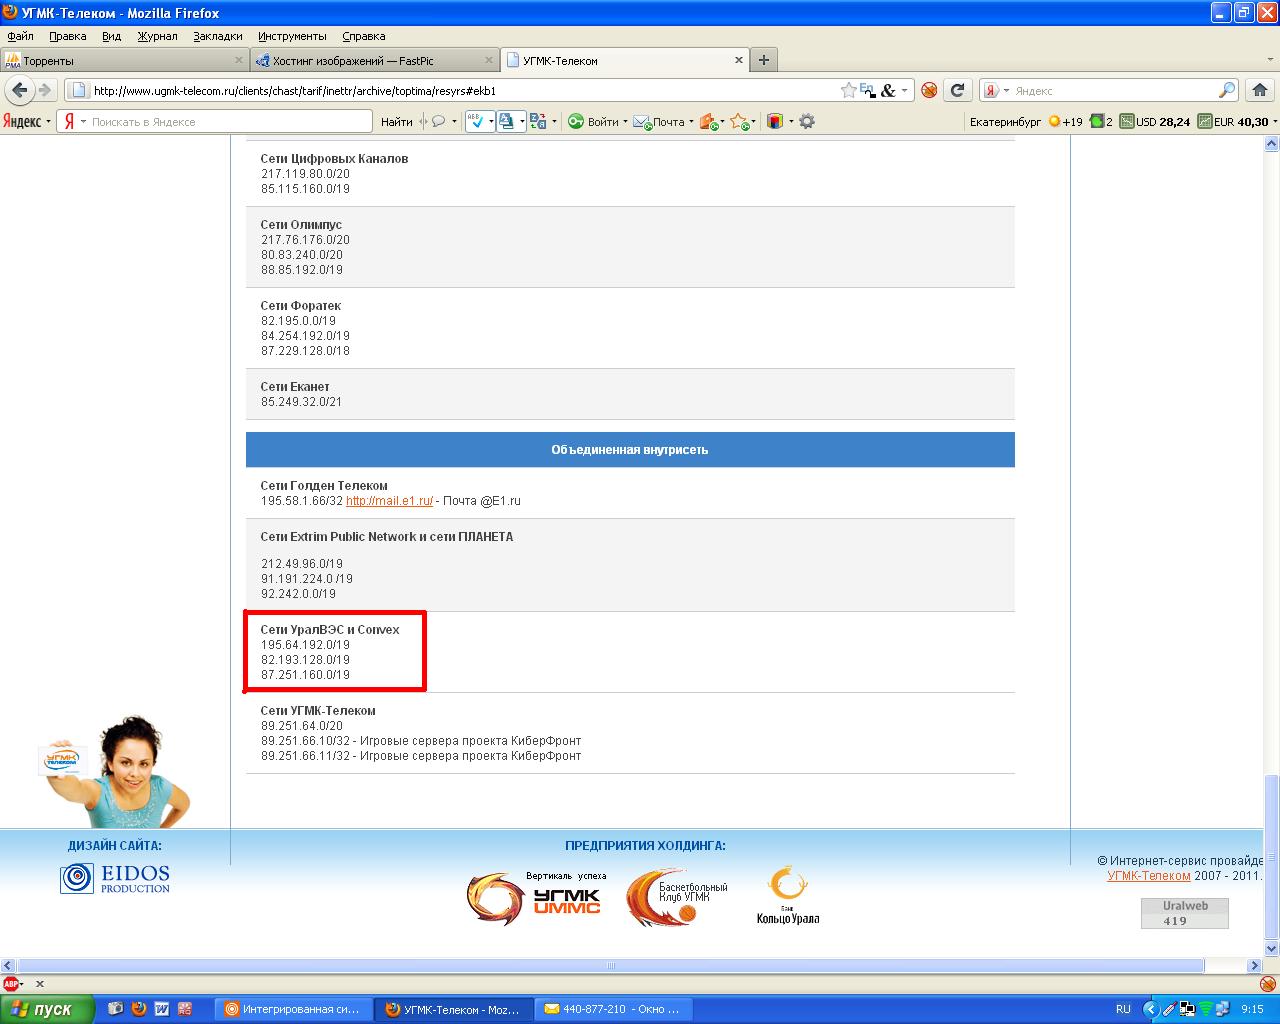Go to the Home page icon
The image size is (1280, 1024).
pos(1261,90)
